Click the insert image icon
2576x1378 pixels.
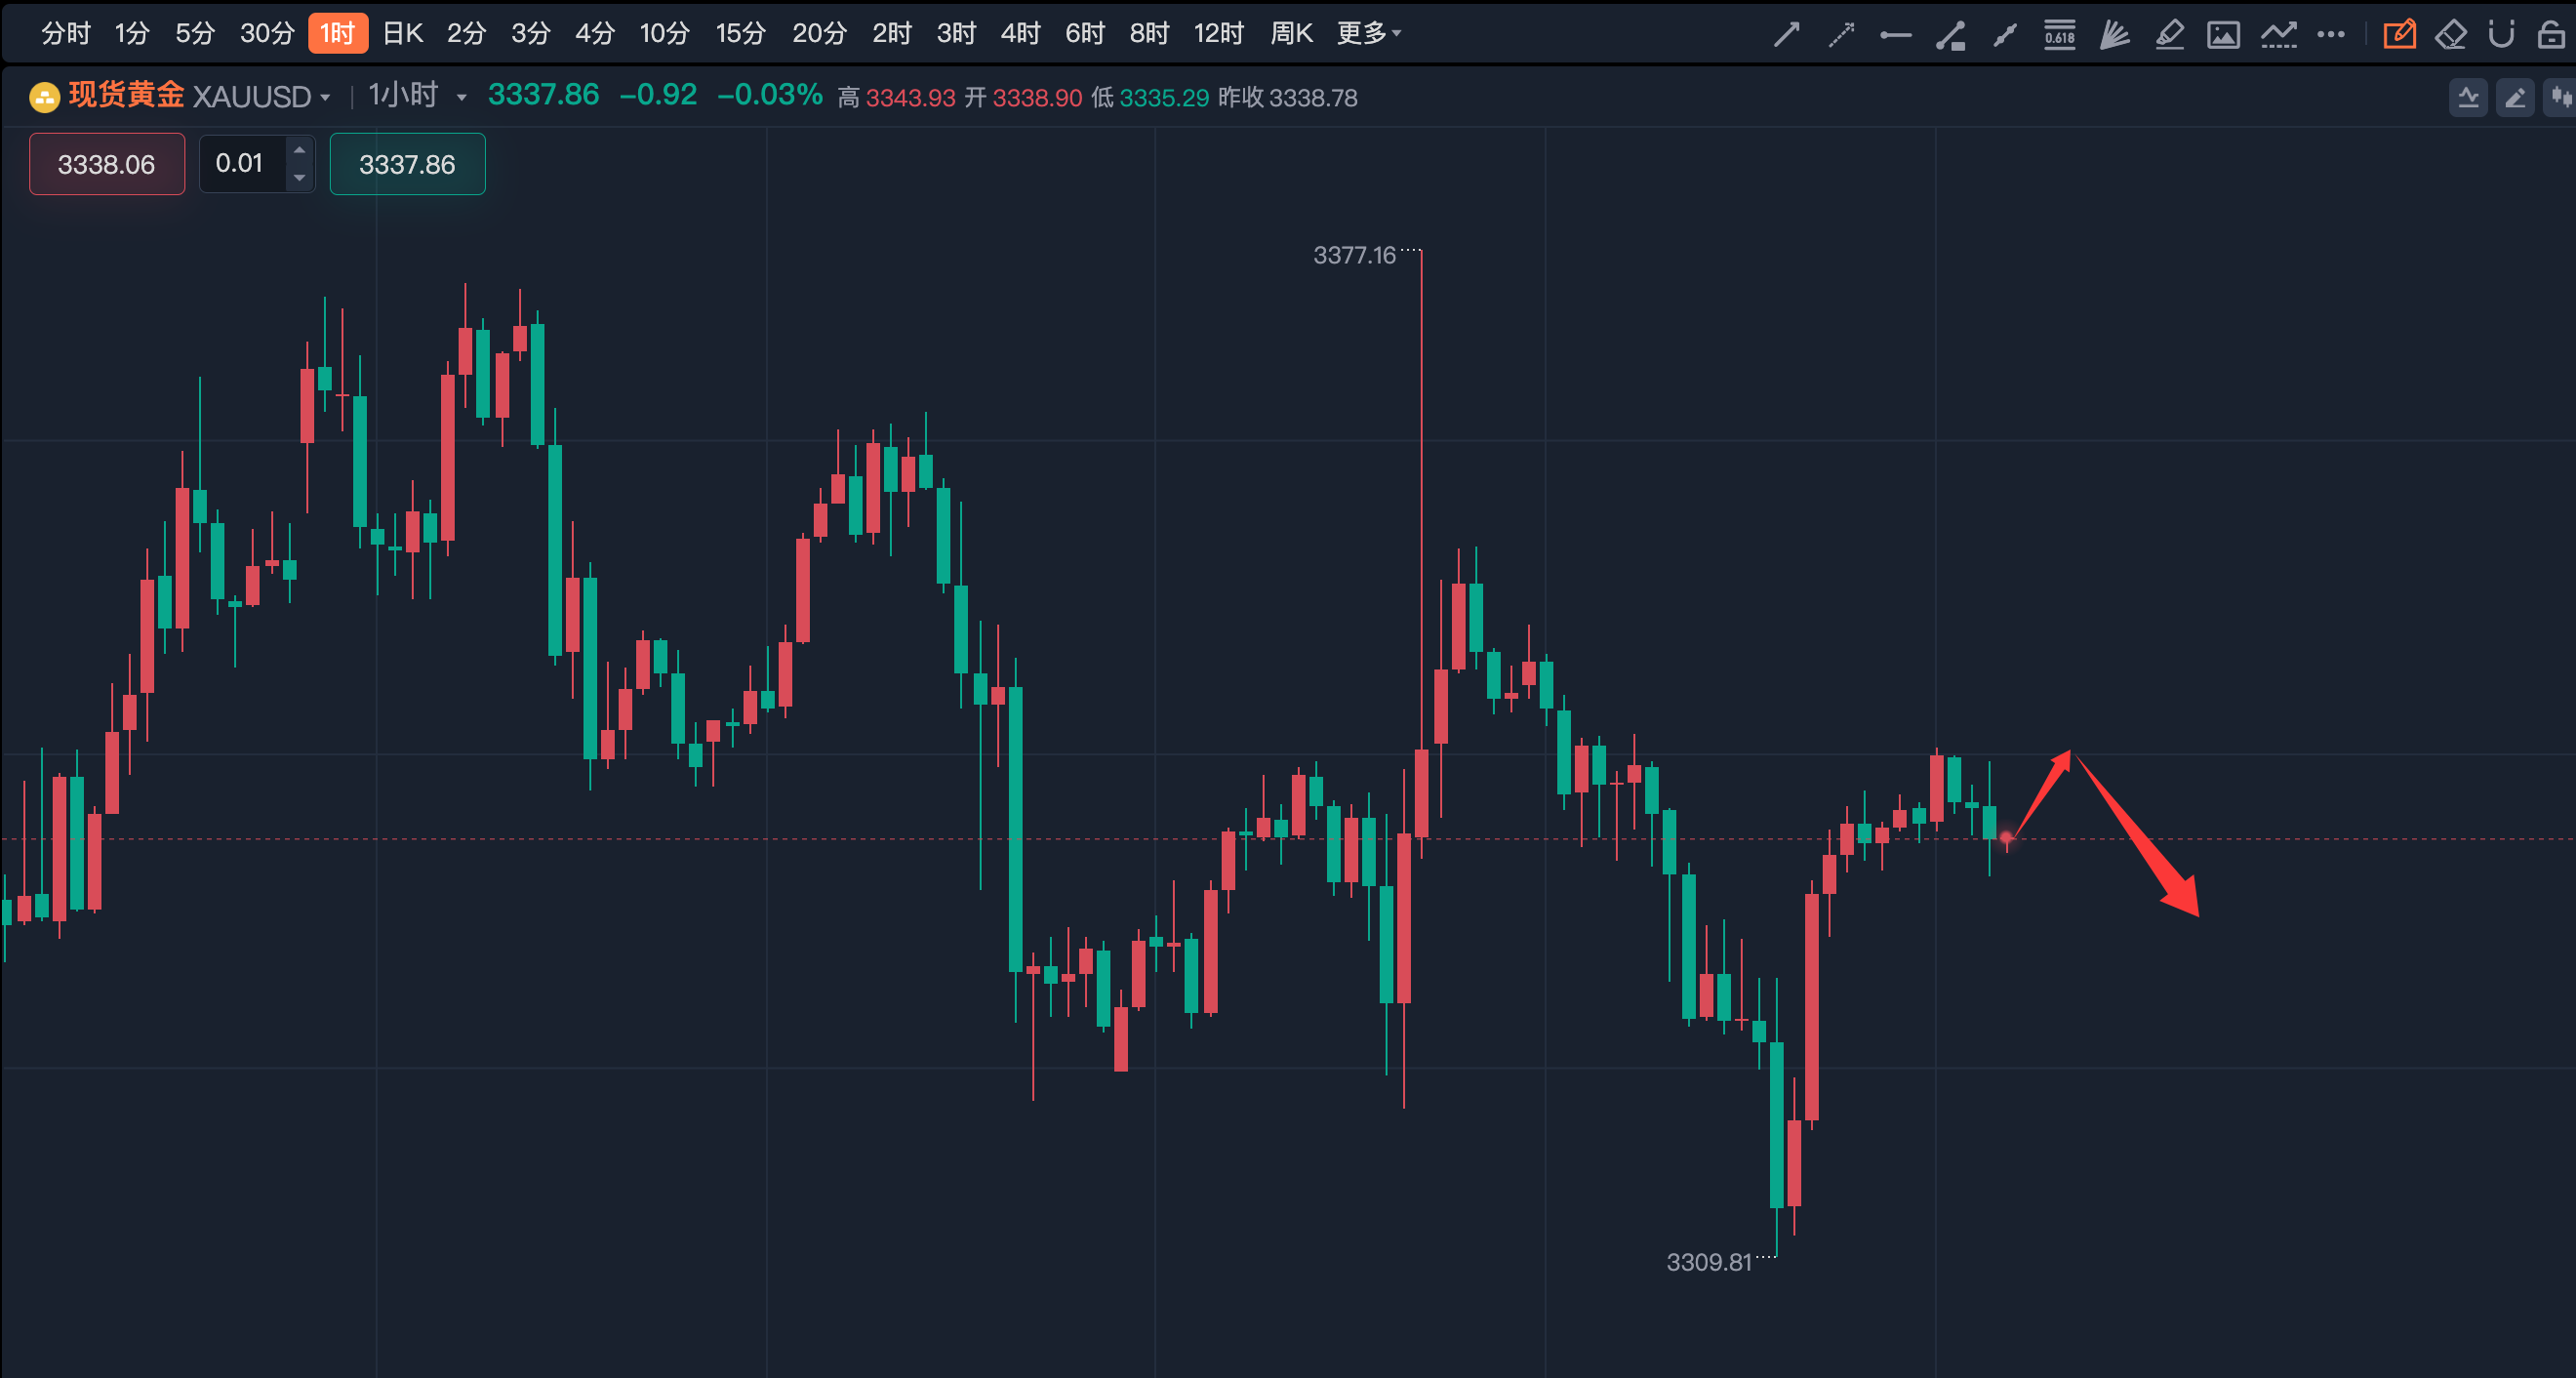(x=2223, y=35)
